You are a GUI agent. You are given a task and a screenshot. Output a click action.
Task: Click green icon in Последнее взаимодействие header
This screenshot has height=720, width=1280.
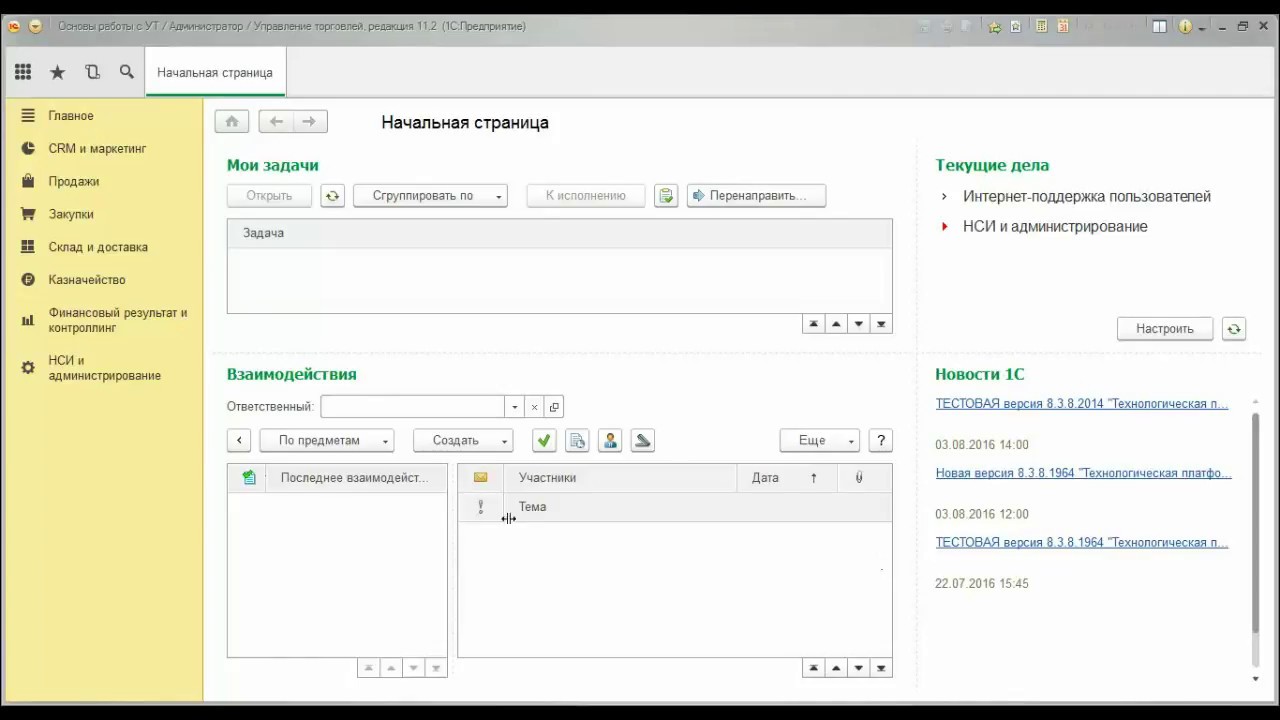pyautogui.click(x=249, y=478)
